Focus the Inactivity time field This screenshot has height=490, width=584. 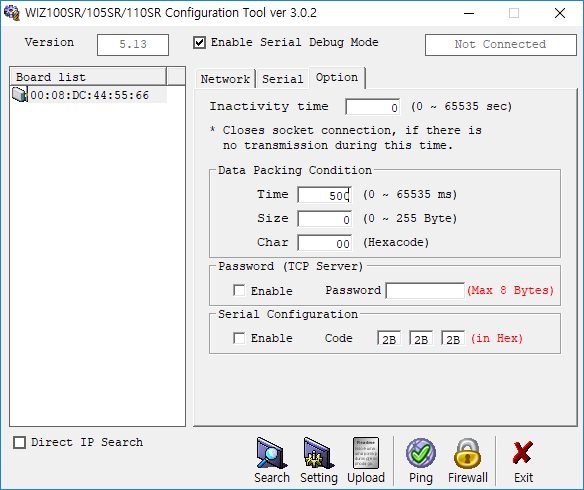coord(372,107)
